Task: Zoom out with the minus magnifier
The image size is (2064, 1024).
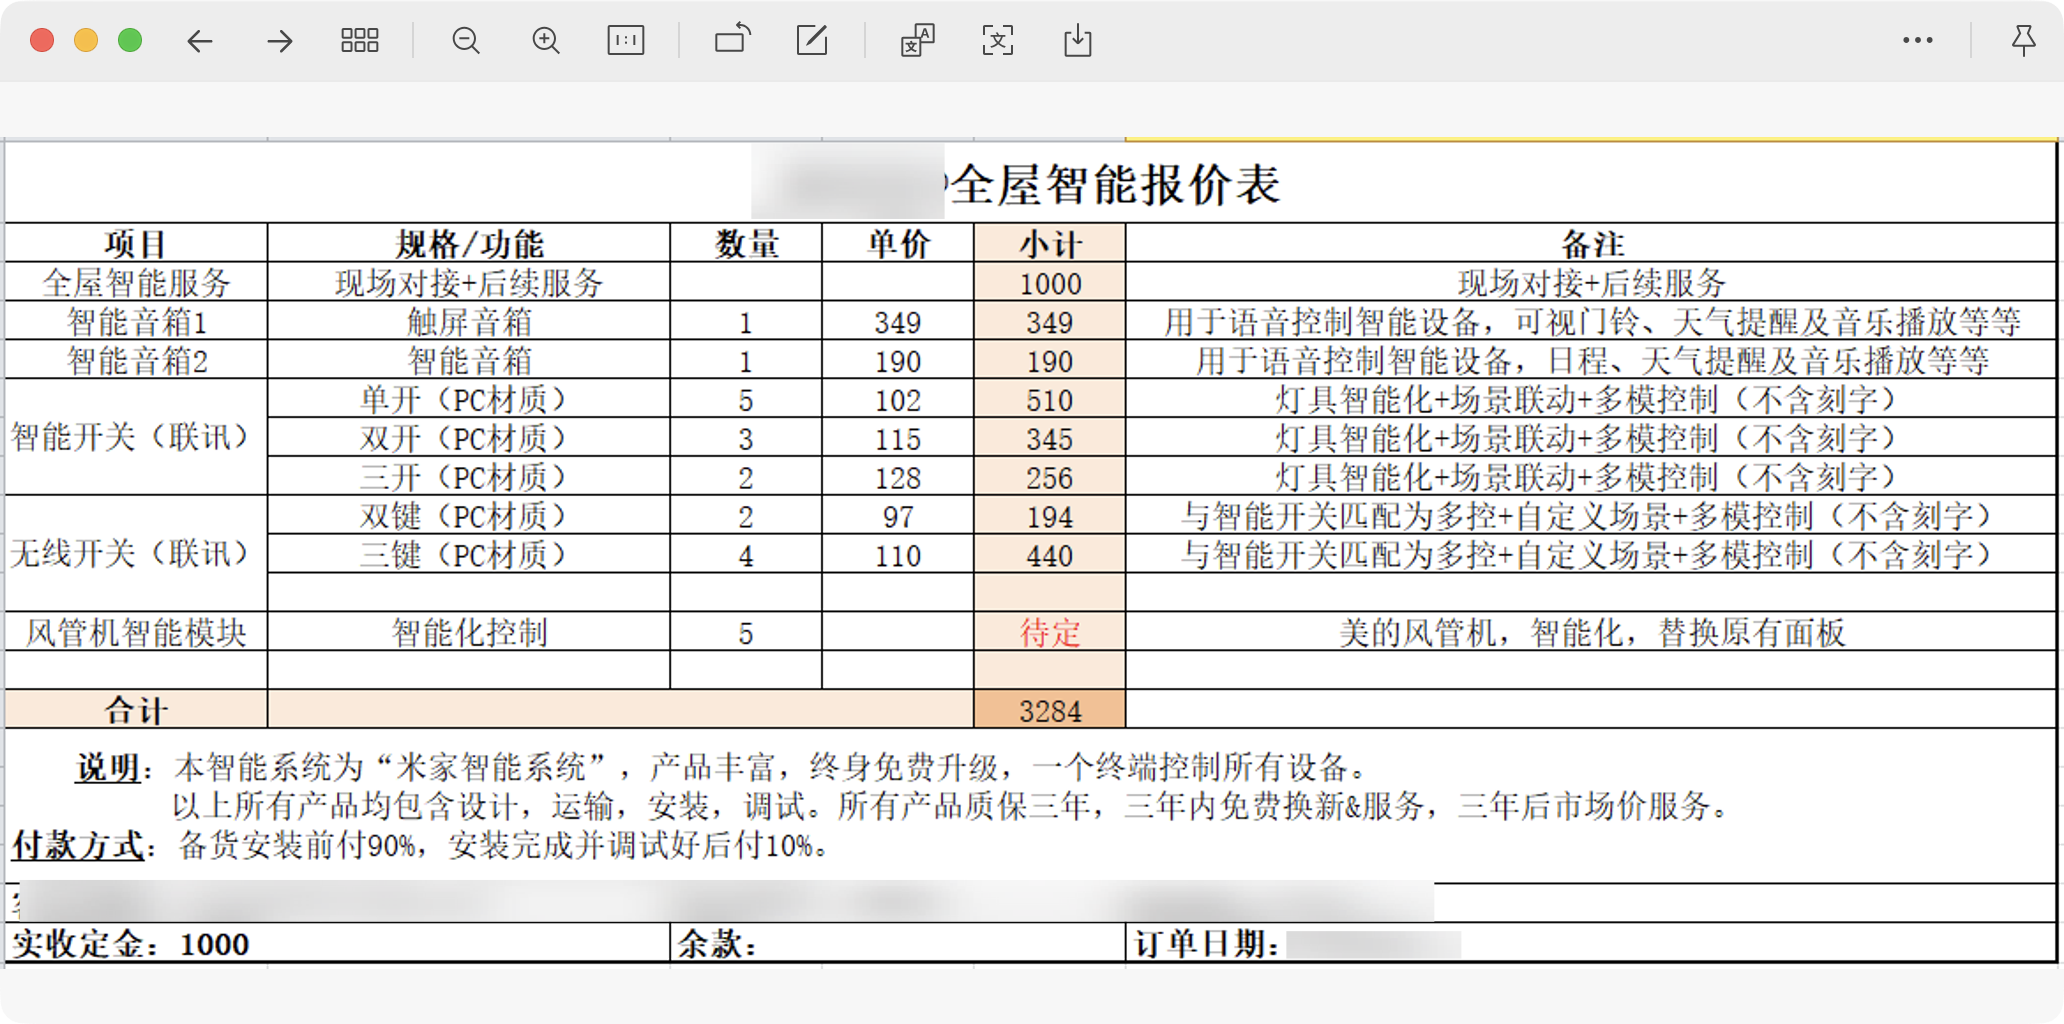Action: click(x=466, y=41)
